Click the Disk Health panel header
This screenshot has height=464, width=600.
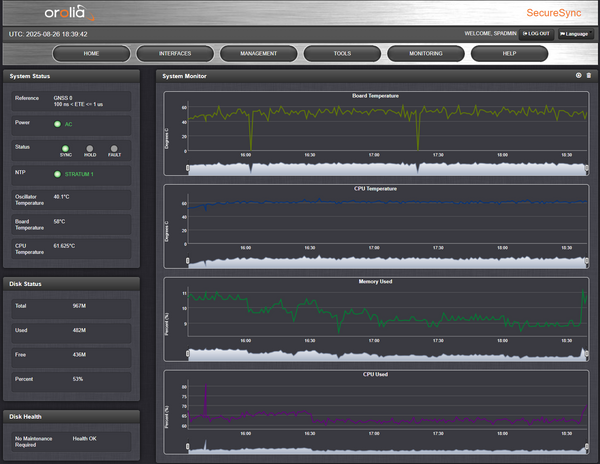pos(72,417)
